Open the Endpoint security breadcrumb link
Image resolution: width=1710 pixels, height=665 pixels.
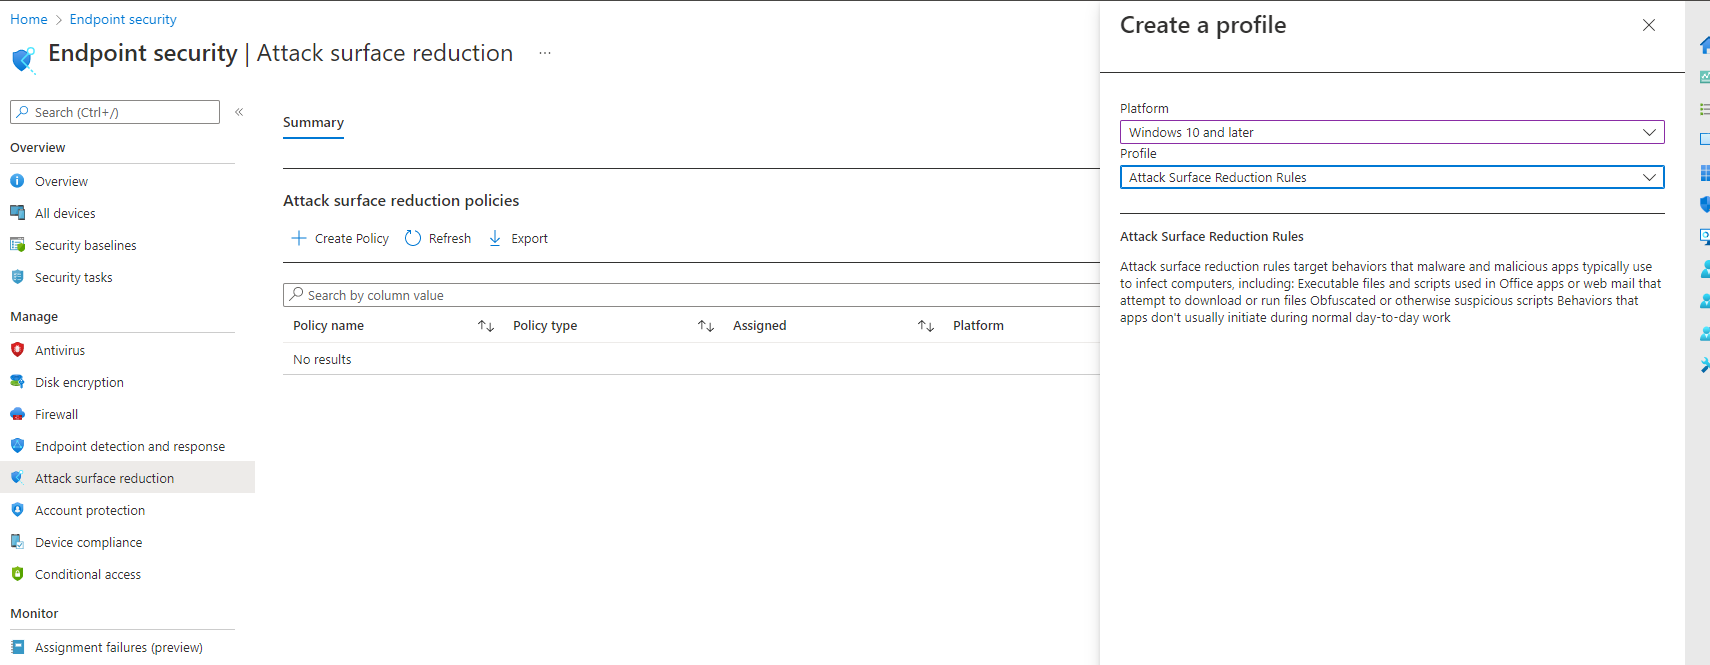pyautogui.click(x=123, y=19)
